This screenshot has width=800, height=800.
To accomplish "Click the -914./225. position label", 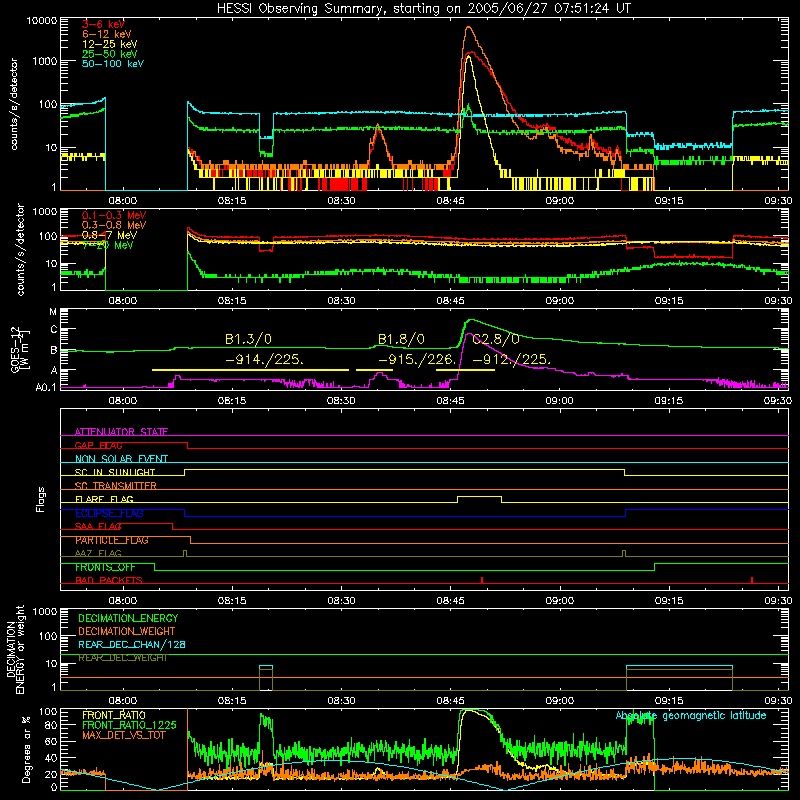I will pyautogui.click(x=264, y=360).
